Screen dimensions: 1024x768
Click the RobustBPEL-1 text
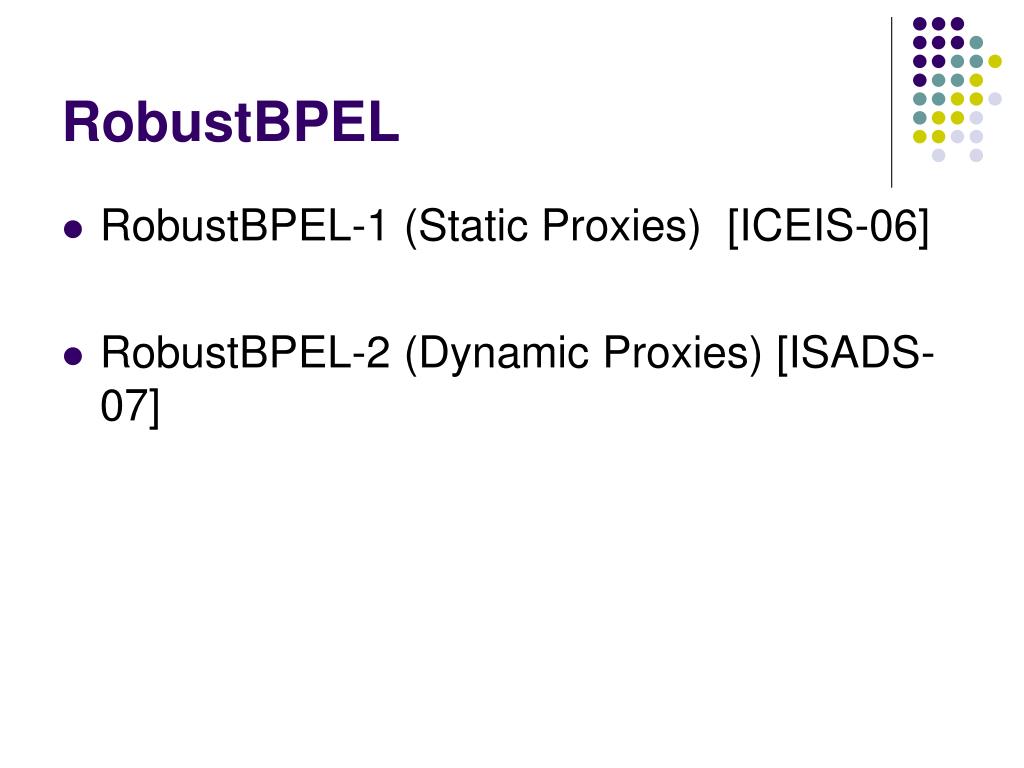tap(244, 226)
